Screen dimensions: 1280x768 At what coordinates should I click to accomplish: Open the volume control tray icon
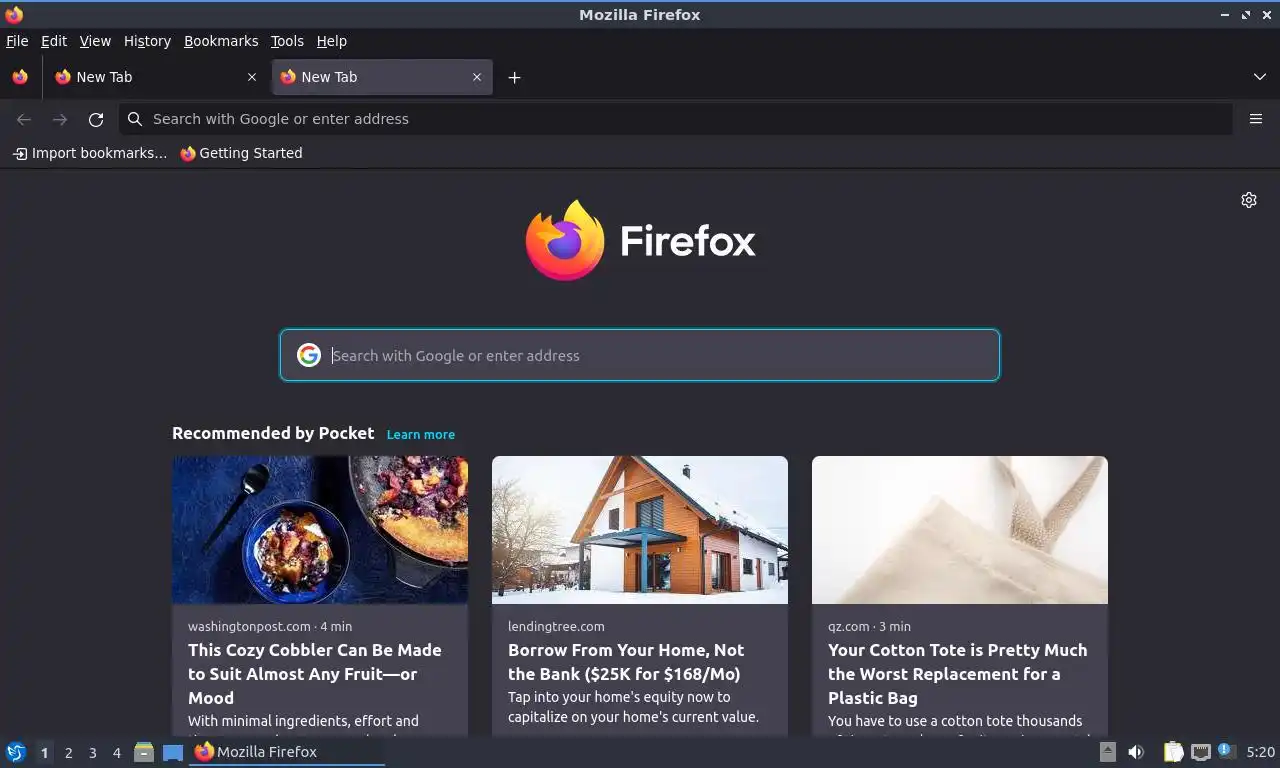tap(1136, 752)
